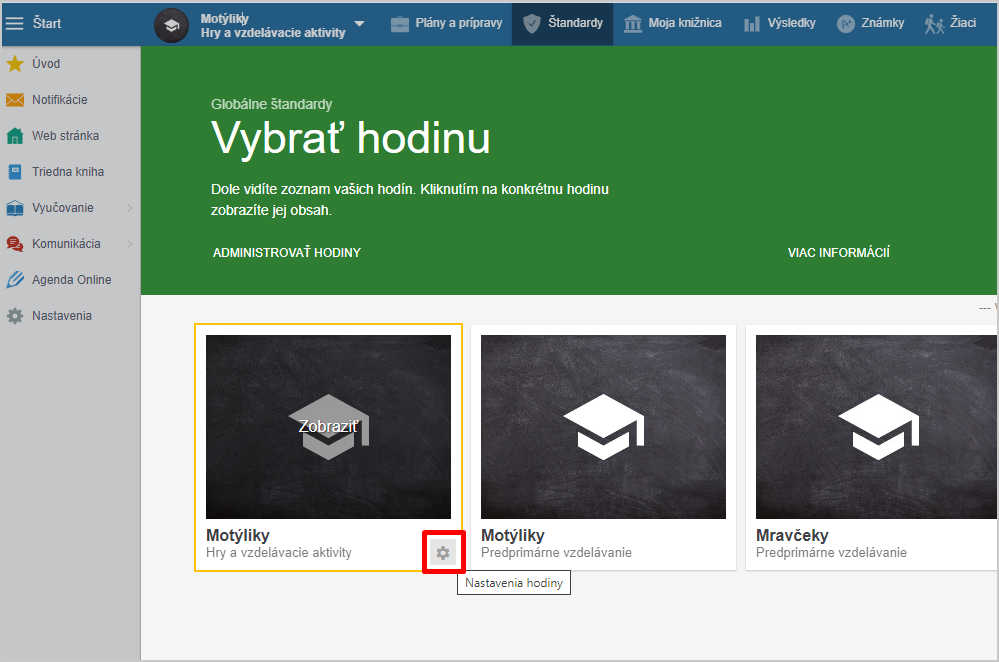Open Triedna kniha in the sidebar
999x662 pixels.
point(70,172)
